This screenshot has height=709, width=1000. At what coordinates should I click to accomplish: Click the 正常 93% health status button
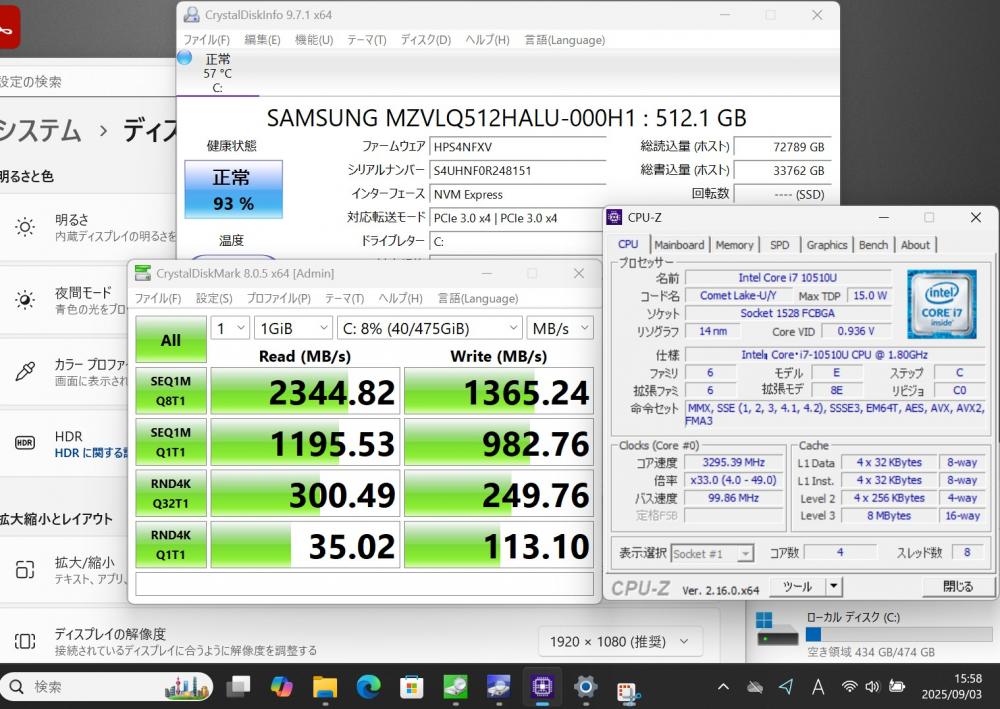[233, 189]
